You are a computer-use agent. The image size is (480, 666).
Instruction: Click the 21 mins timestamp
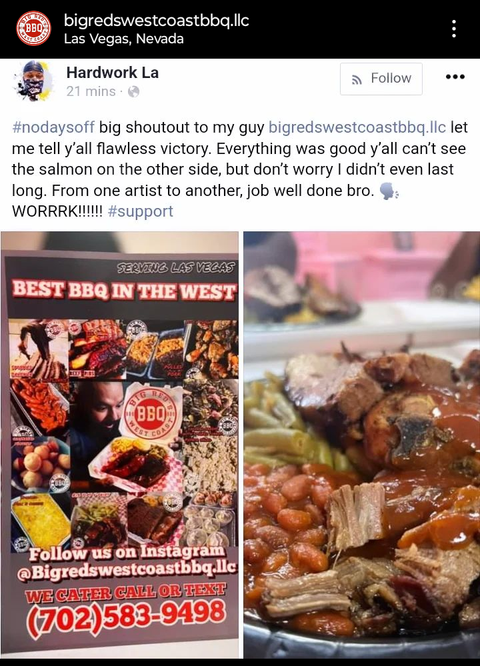click(x=91, y=91)
